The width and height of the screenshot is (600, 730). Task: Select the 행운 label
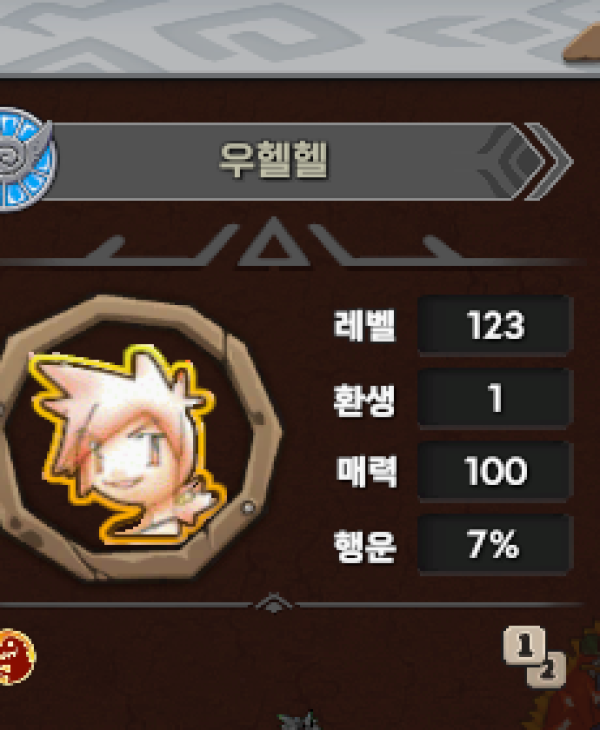coord(365,546)
